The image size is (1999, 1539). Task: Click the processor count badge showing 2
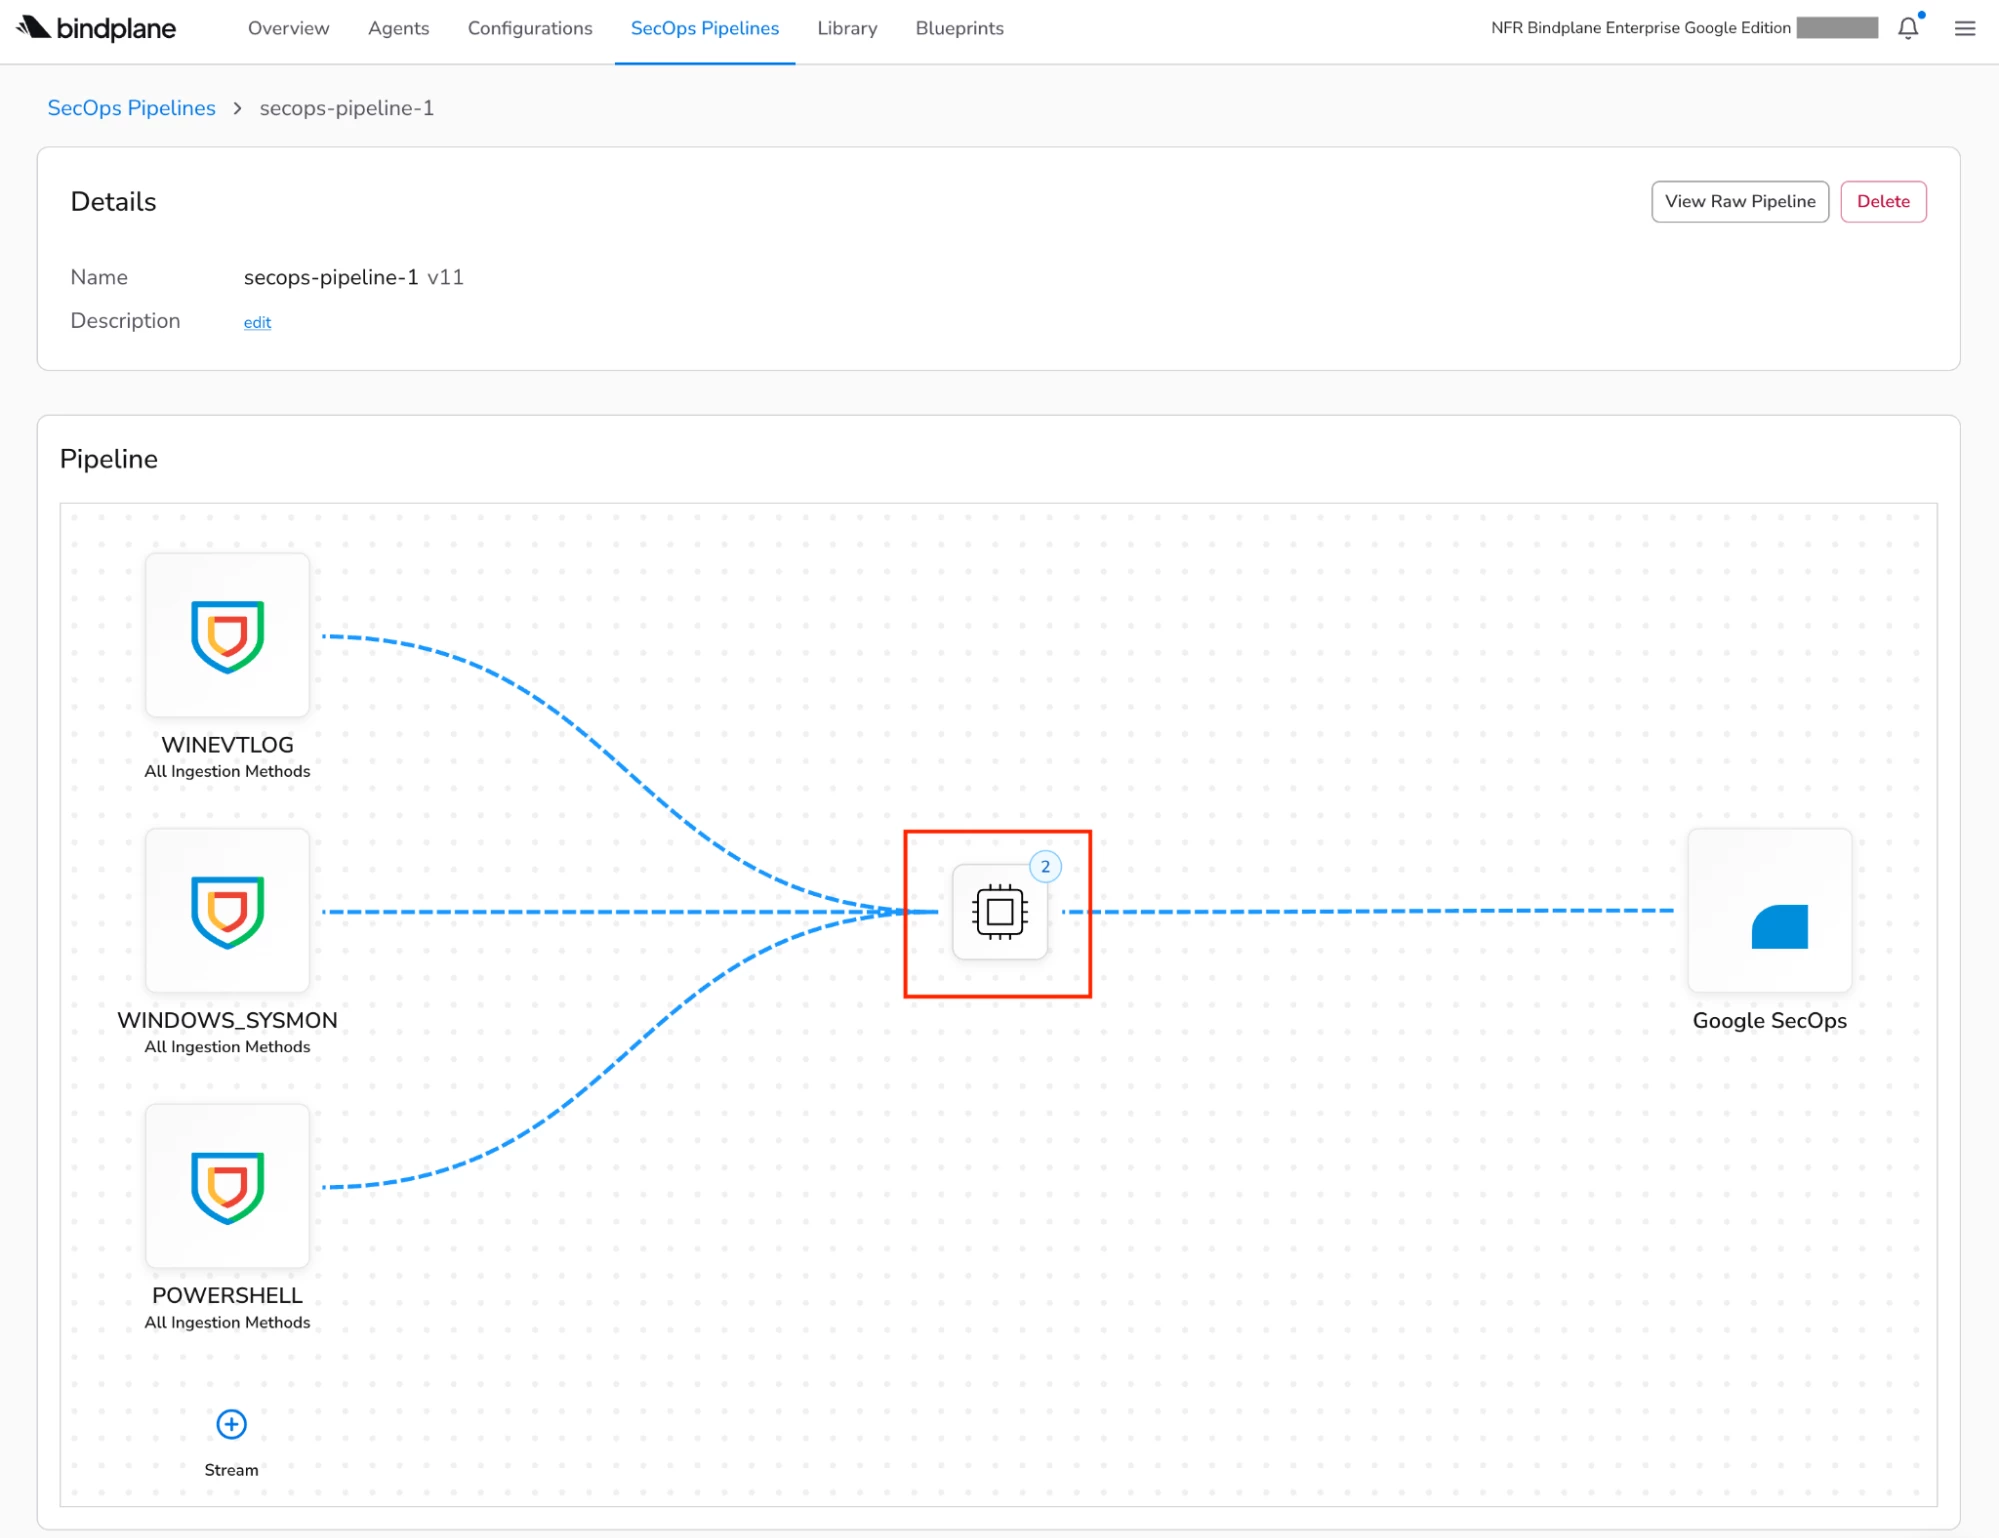pyautogui.click(x=1045, y=867)
